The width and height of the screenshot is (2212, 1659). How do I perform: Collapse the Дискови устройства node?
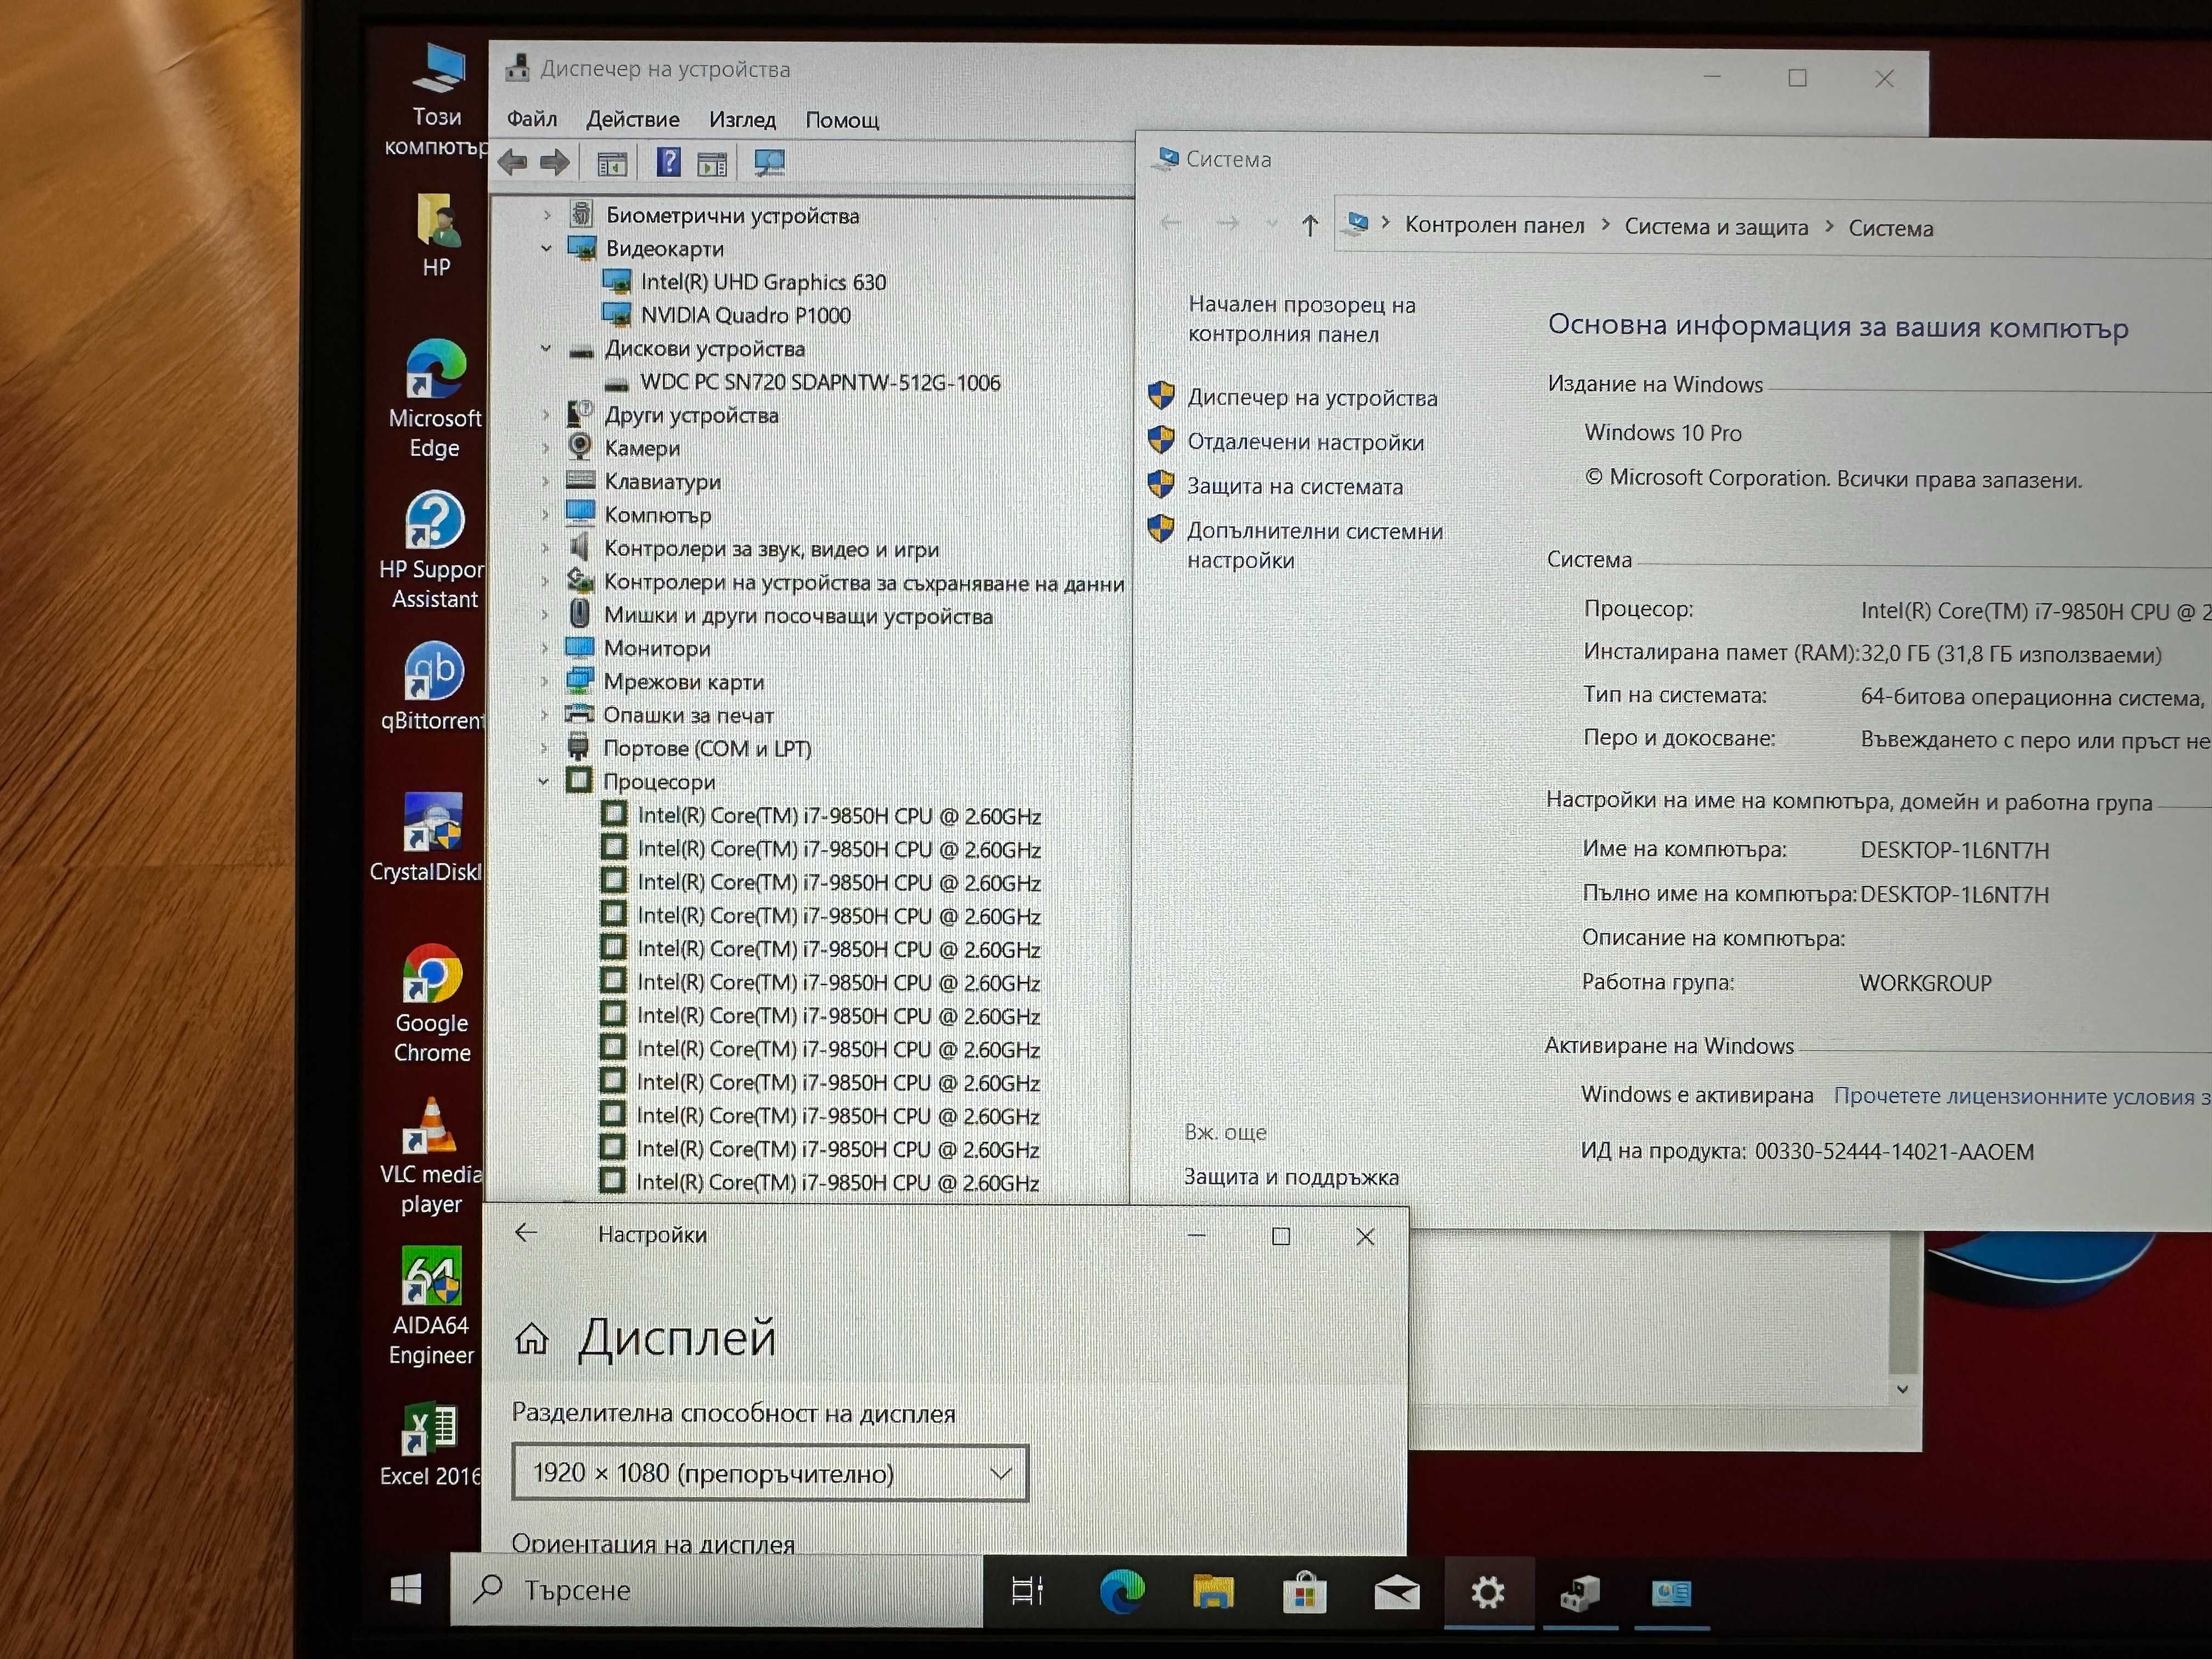pyautogui.click(x=546, y=348)
